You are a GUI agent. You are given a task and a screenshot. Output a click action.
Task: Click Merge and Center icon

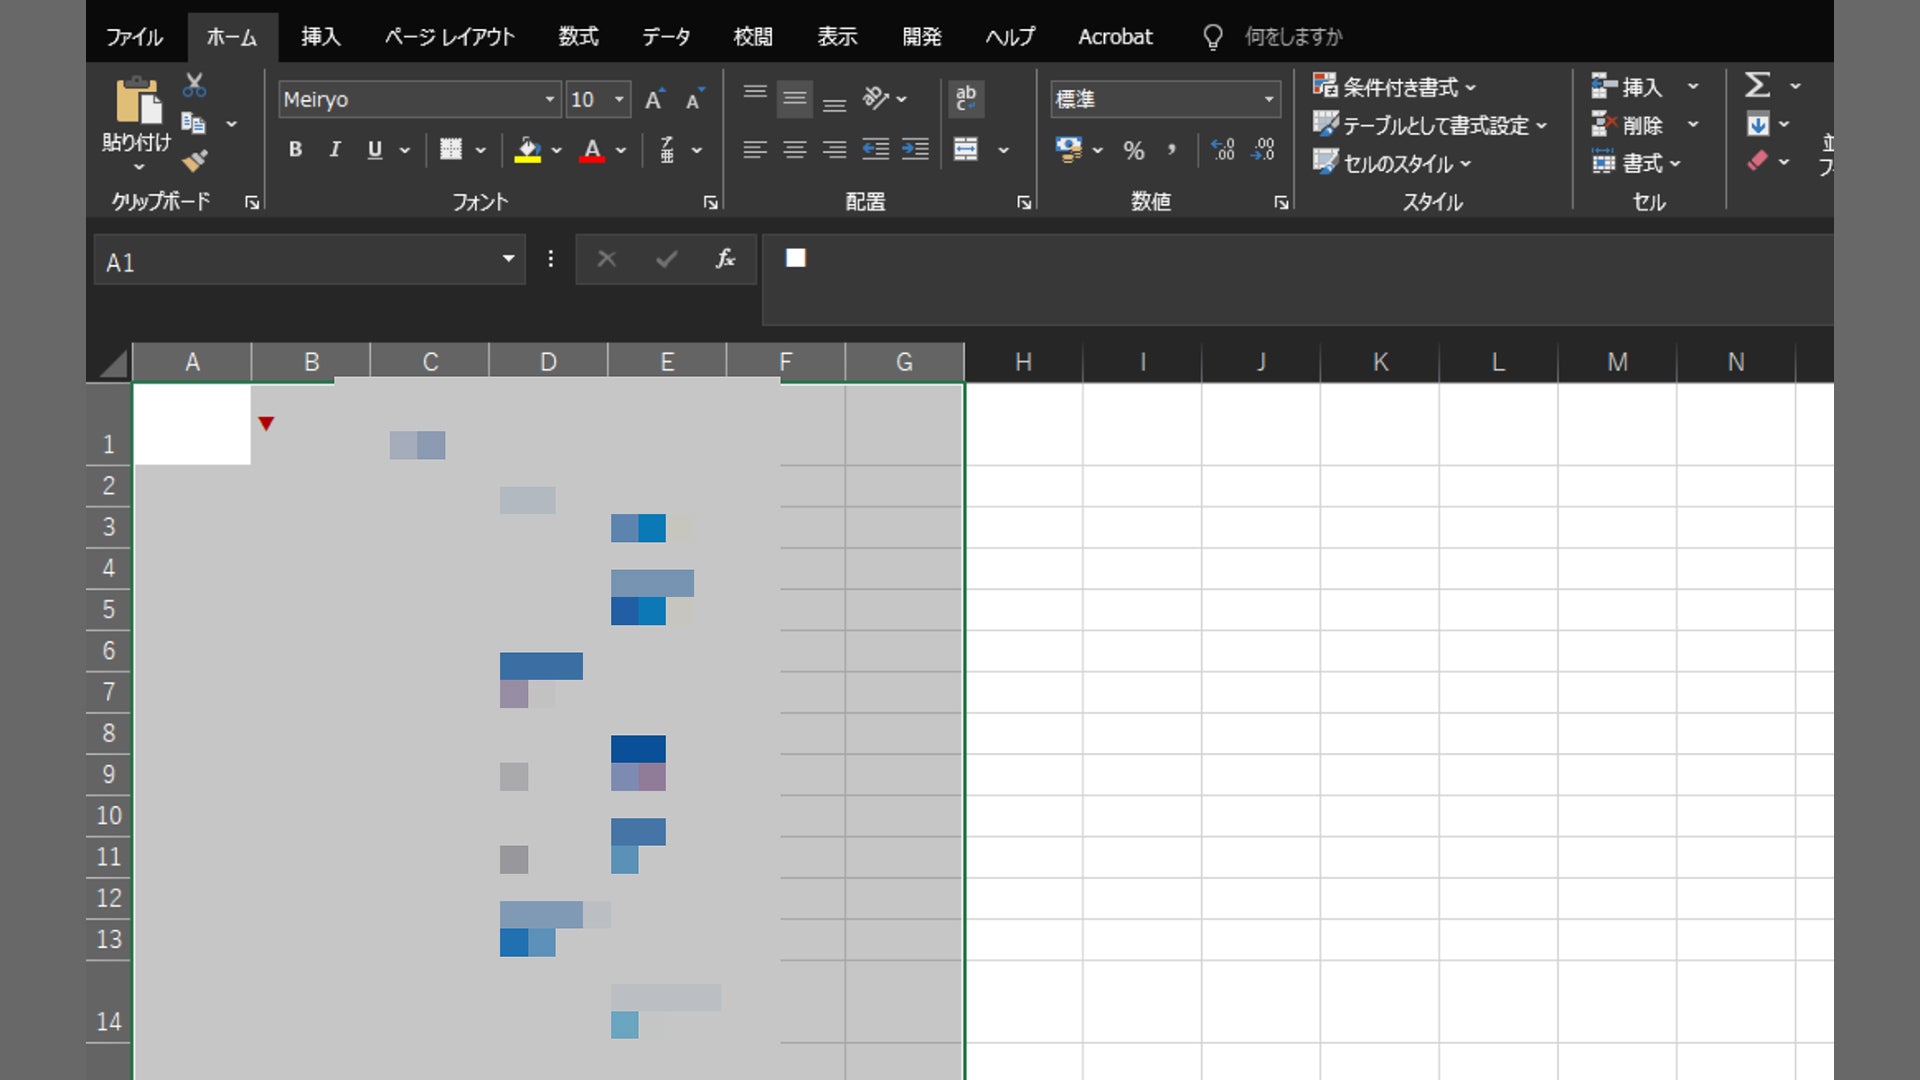(966, 150)
